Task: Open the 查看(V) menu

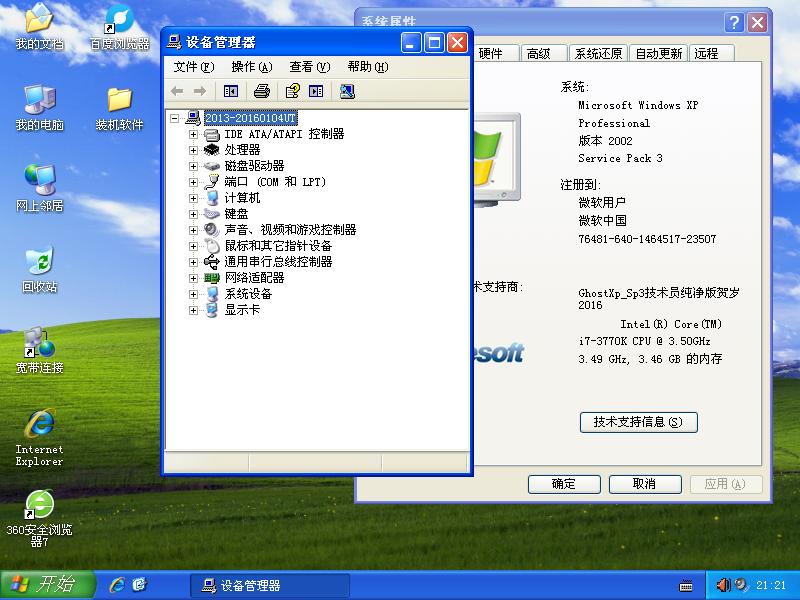Action: (310, 67)
